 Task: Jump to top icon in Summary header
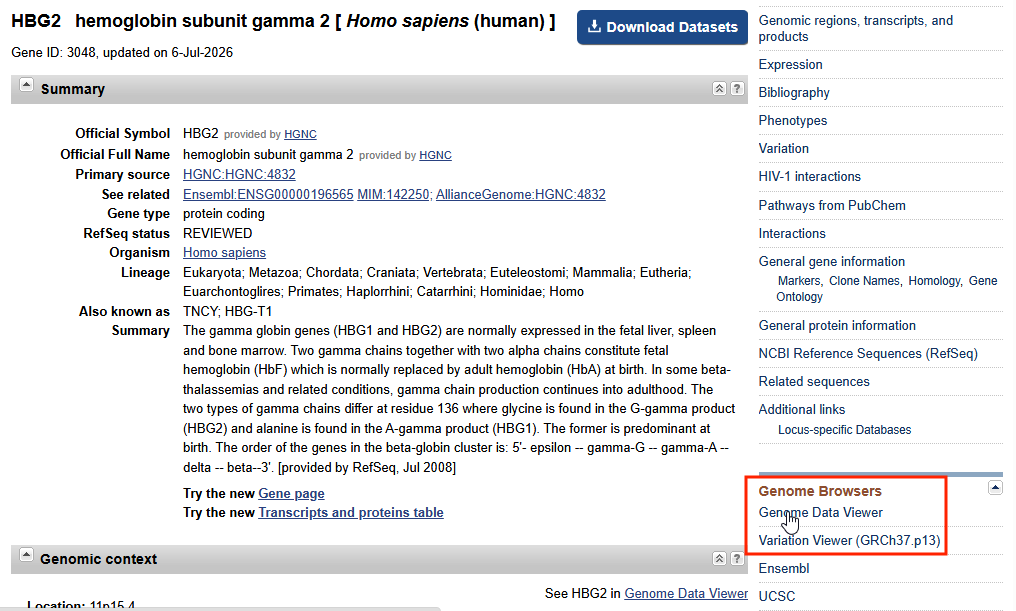click(719, 89)
